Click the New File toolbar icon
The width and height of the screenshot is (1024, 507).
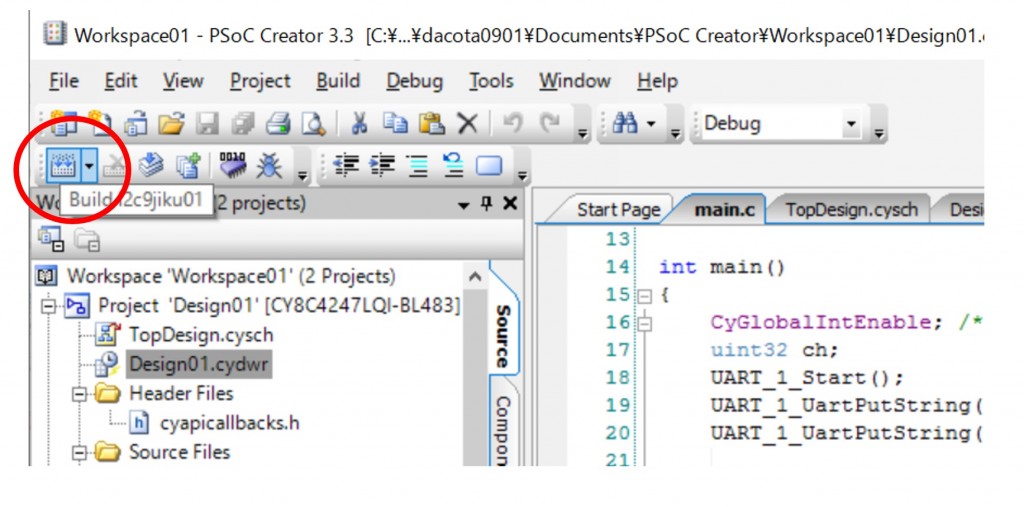click(x=99, y=123)
